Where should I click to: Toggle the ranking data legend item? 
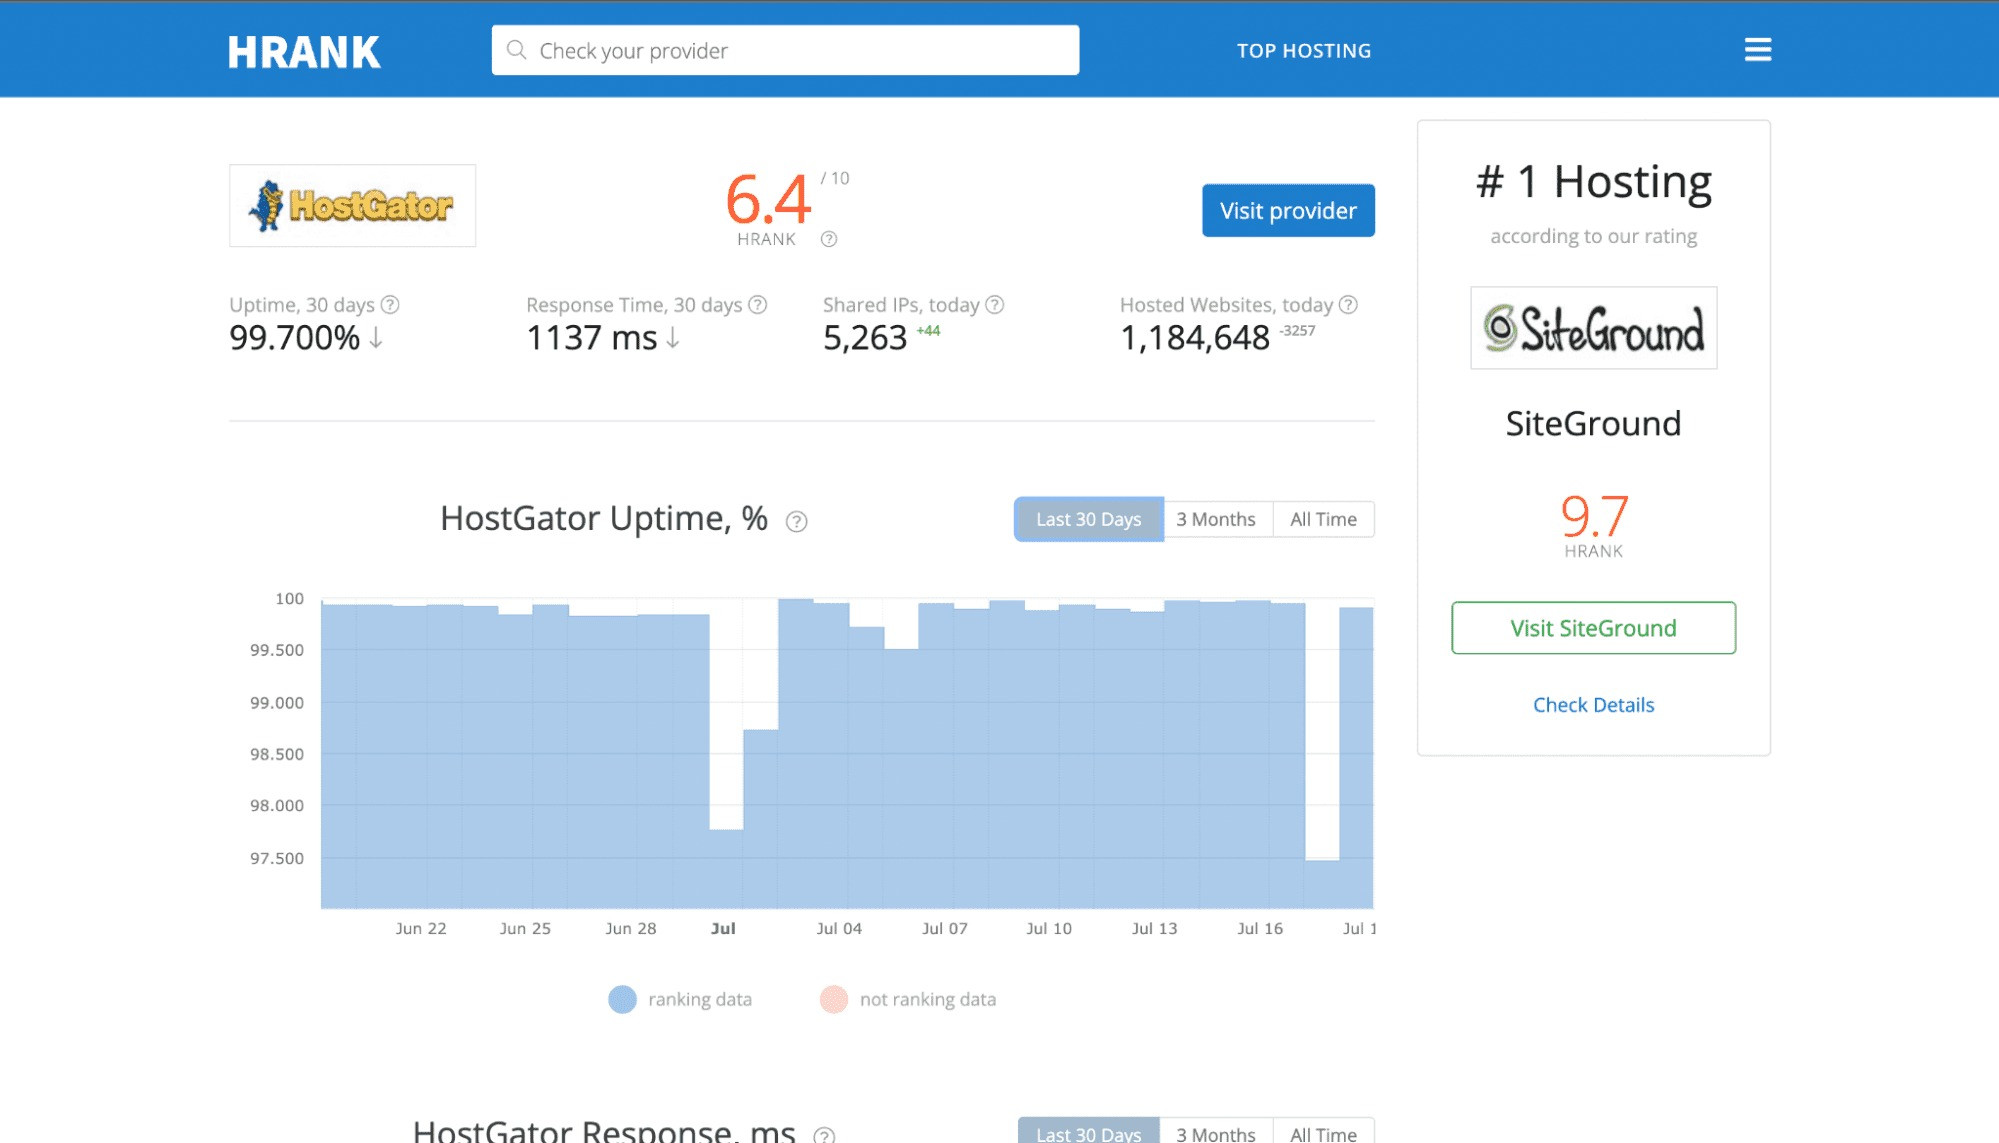[x=680, y=999]
